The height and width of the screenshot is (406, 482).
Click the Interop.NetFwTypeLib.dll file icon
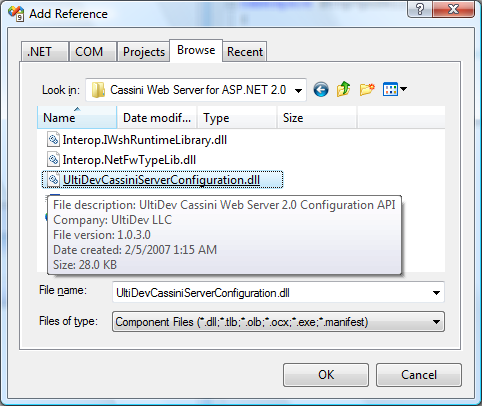(53, 160)
